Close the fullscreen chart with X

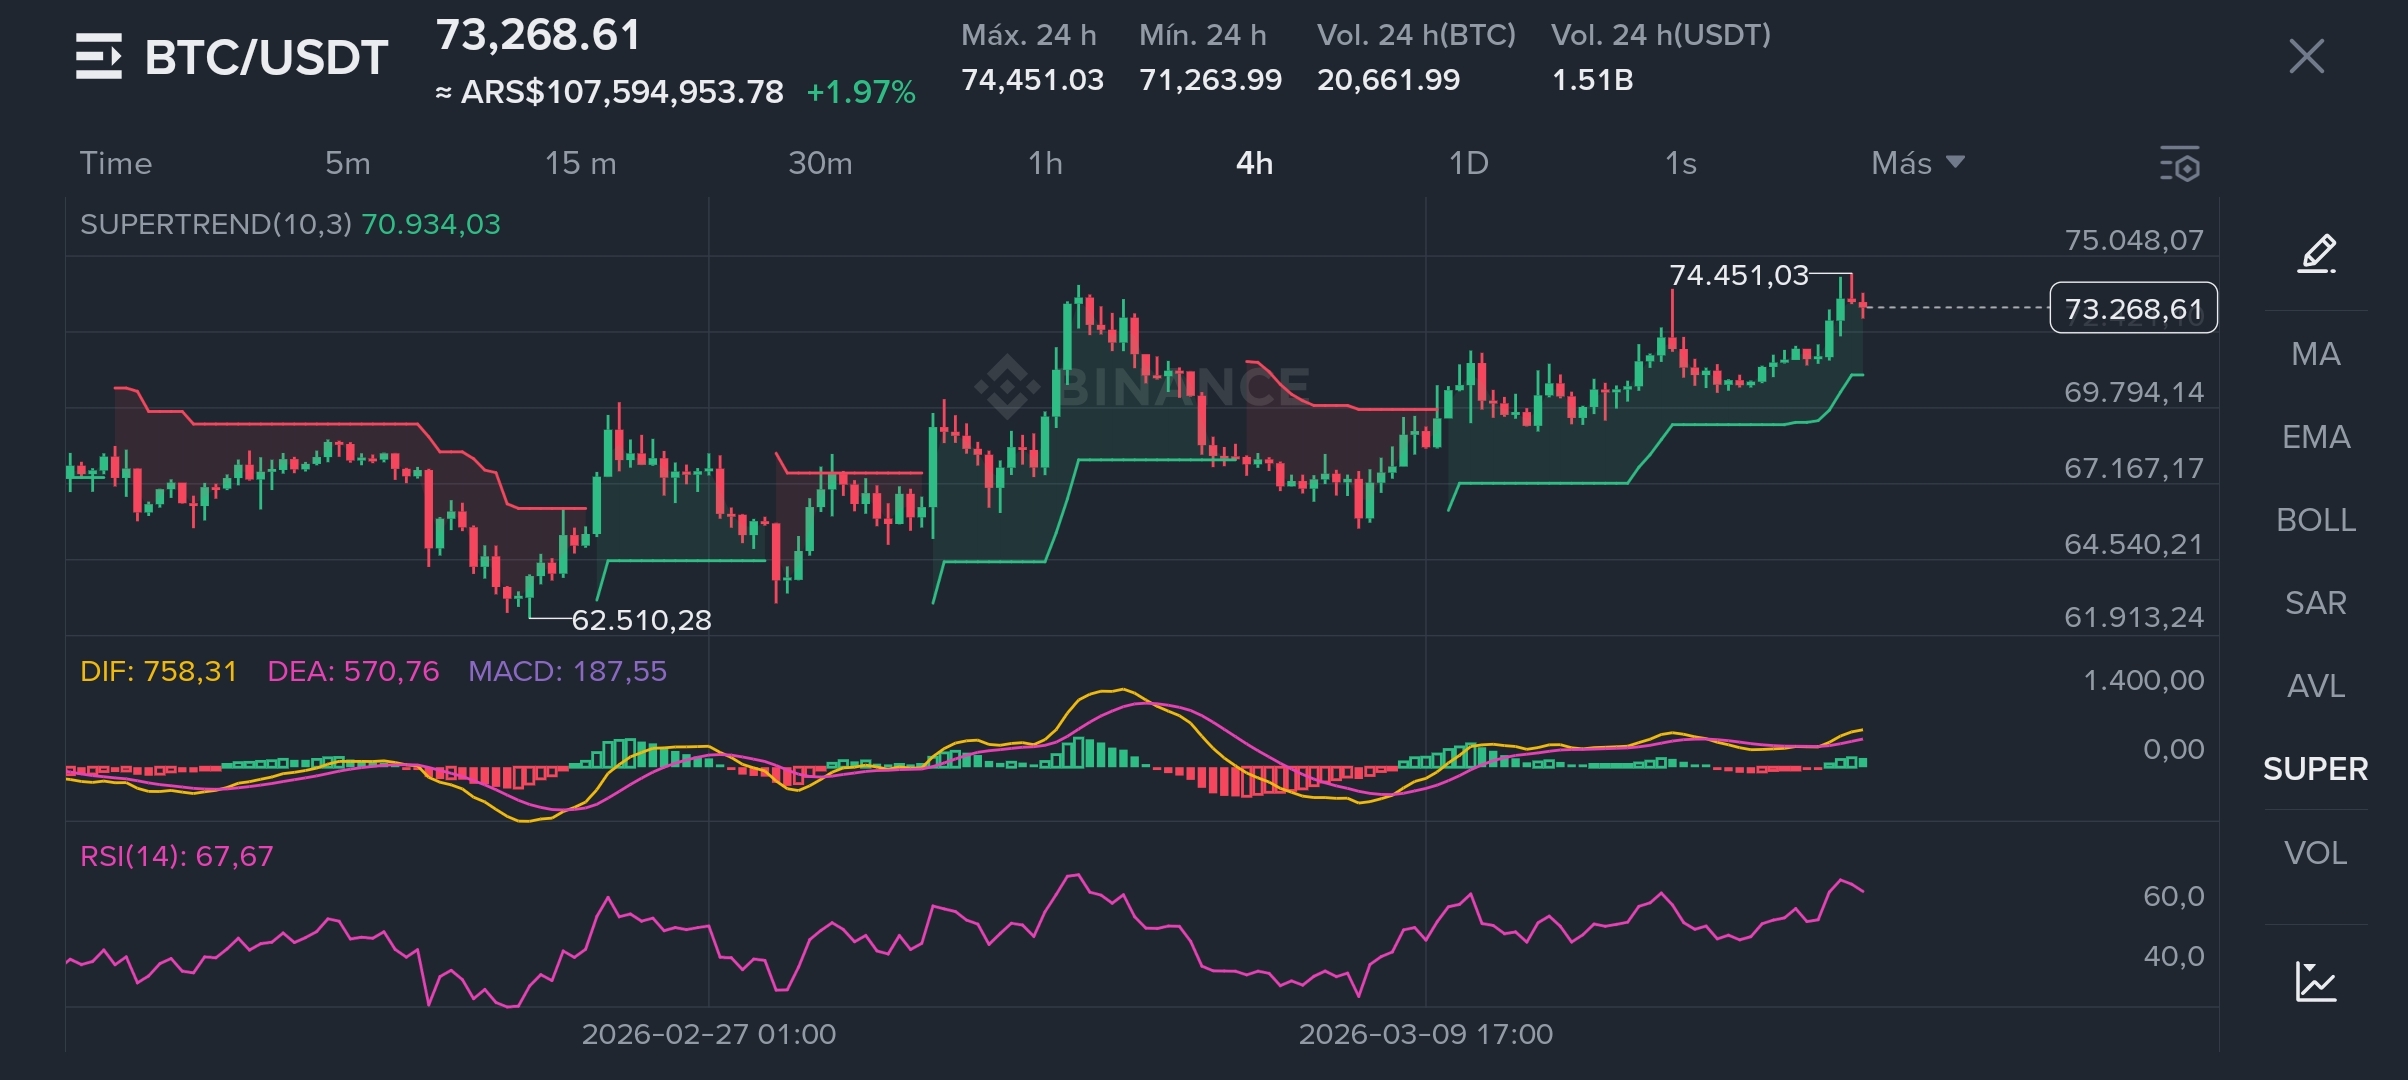2306,56
